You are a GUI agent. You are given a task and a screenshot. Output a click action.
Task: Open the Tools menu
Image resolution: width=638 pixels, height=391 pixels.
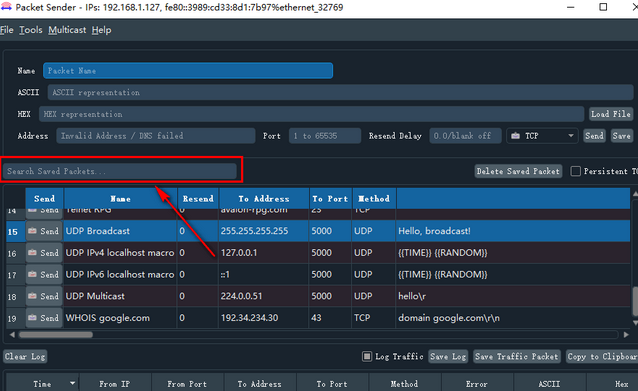tap(31, 30)
